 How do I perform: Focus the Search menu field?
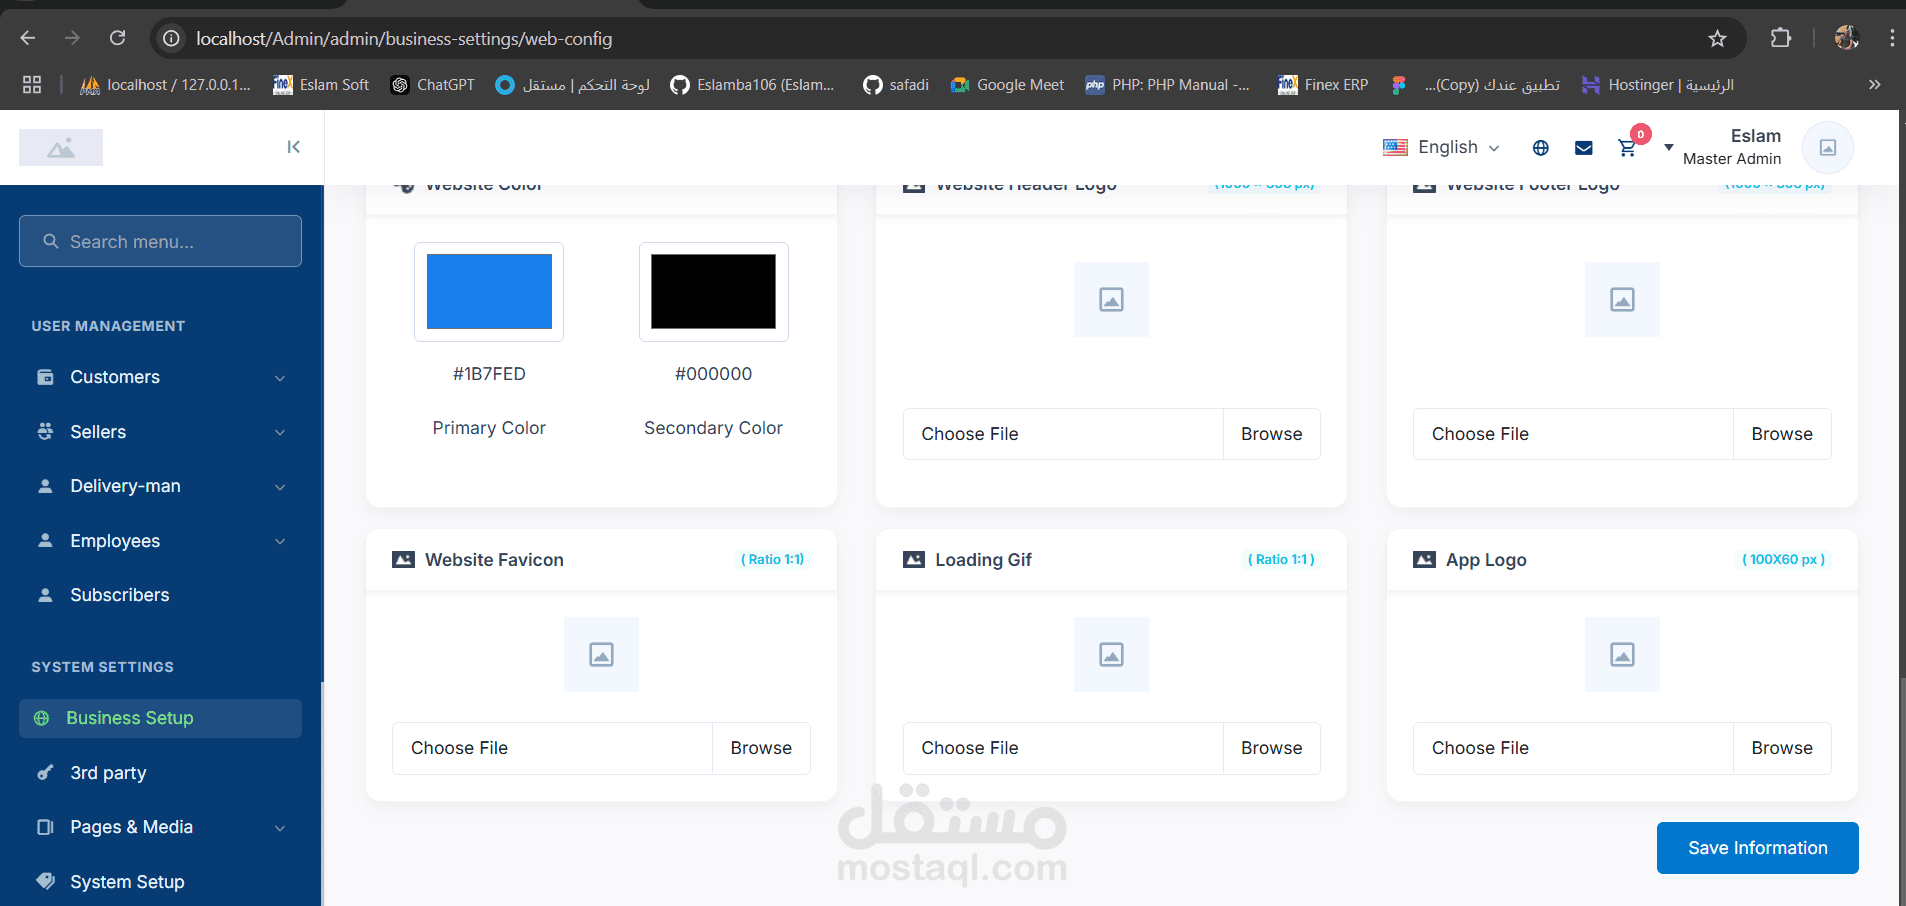coord(160,241)
